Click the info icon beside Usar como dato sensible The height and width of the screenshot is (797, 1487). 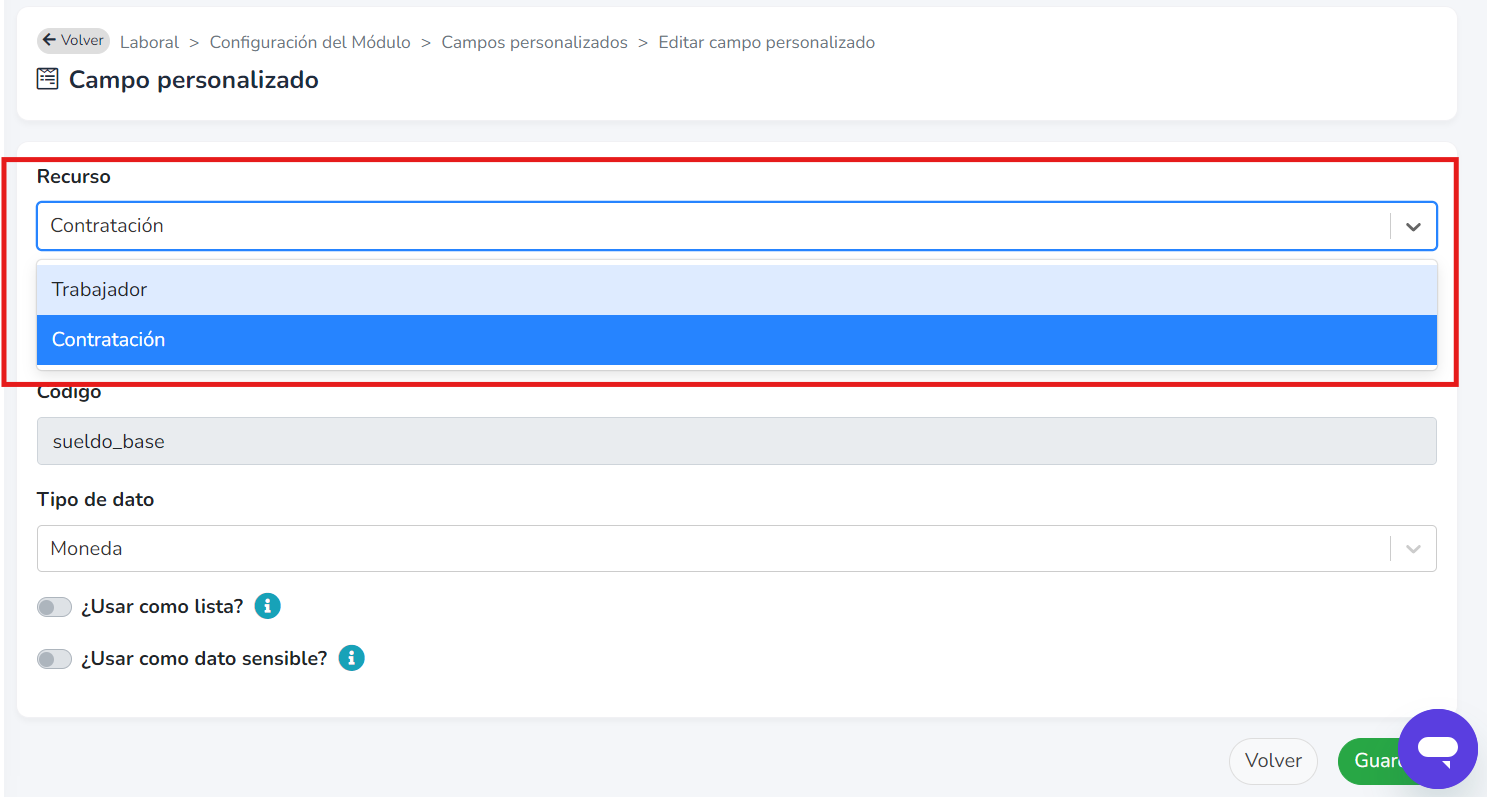[x=351, y=658]
